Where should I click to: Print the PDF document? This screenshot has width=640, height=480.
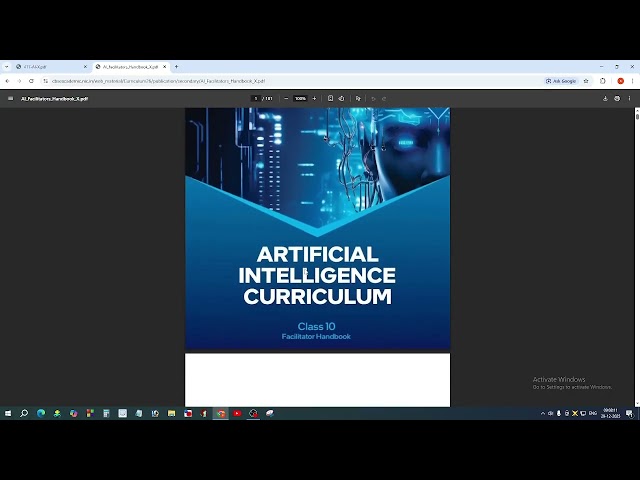(617, 99)
